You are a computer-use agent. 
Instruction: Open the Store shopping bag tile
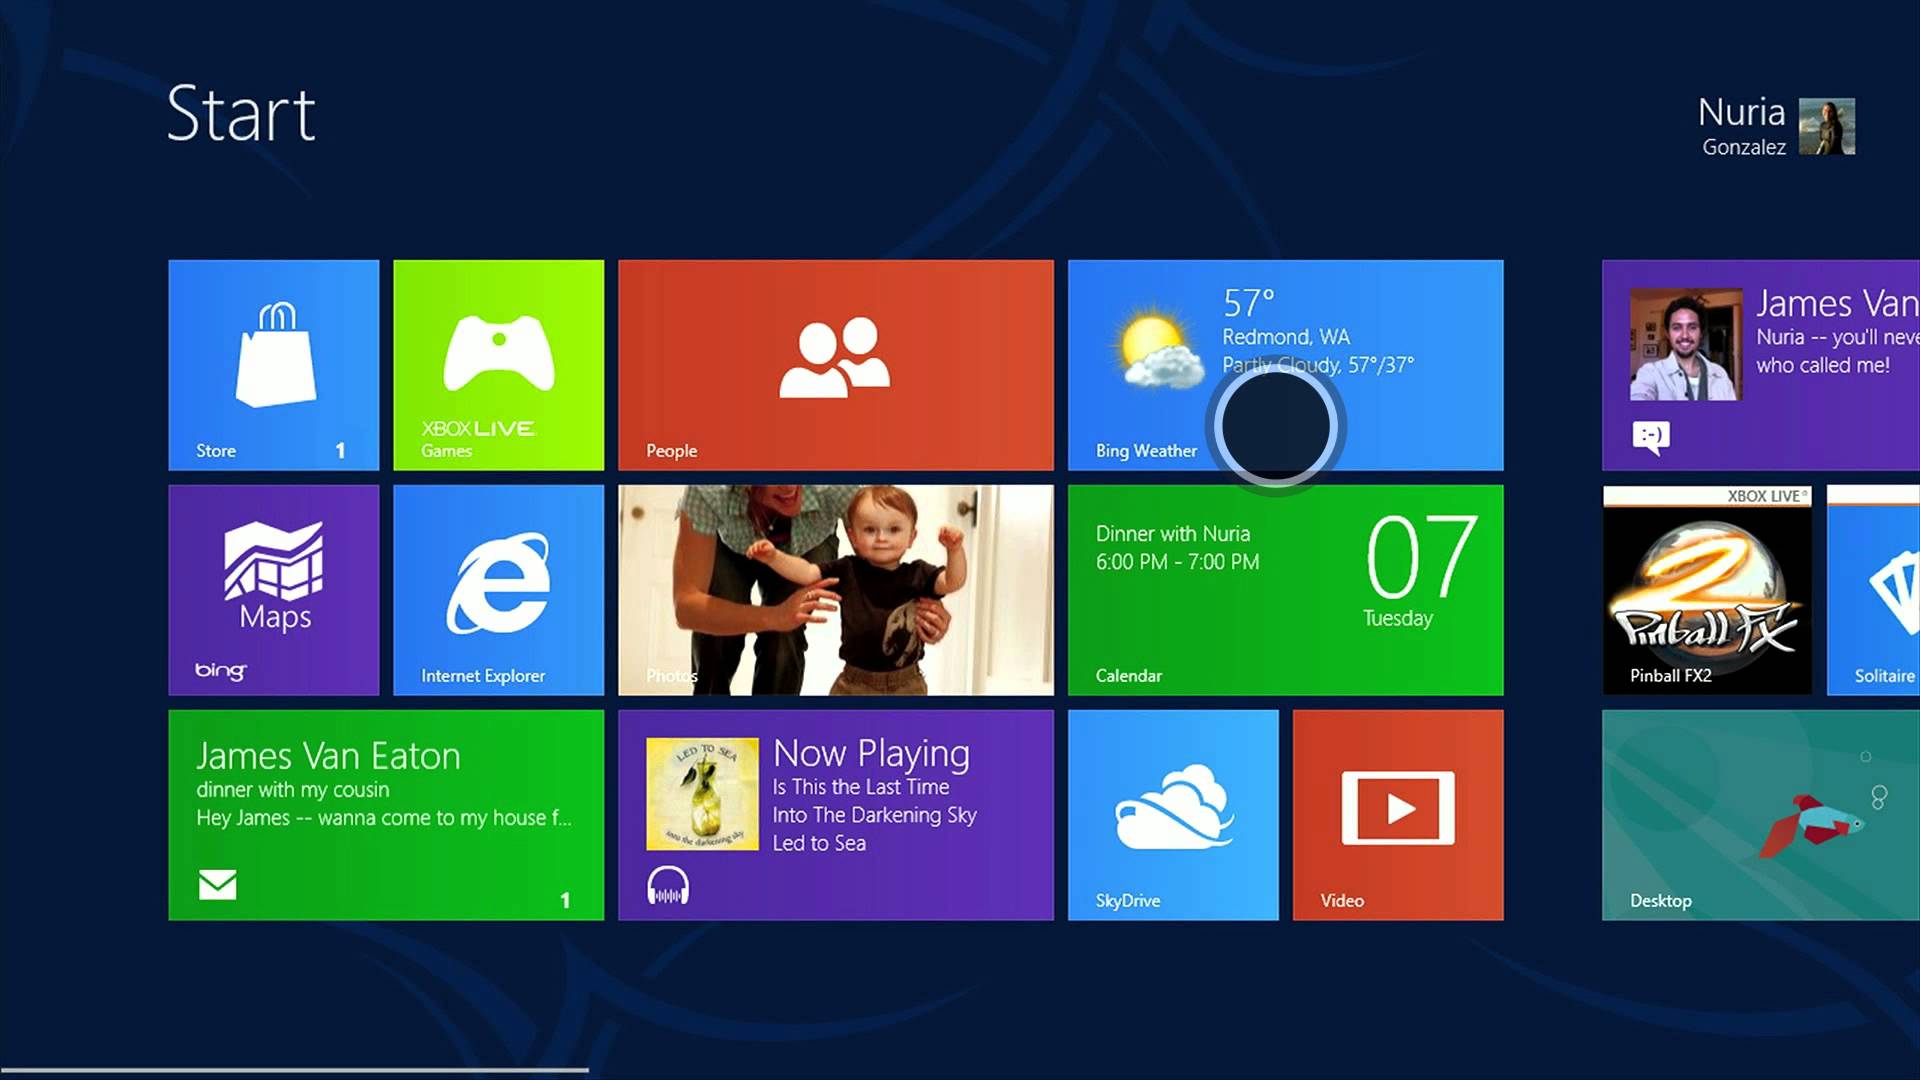[273, 365]
